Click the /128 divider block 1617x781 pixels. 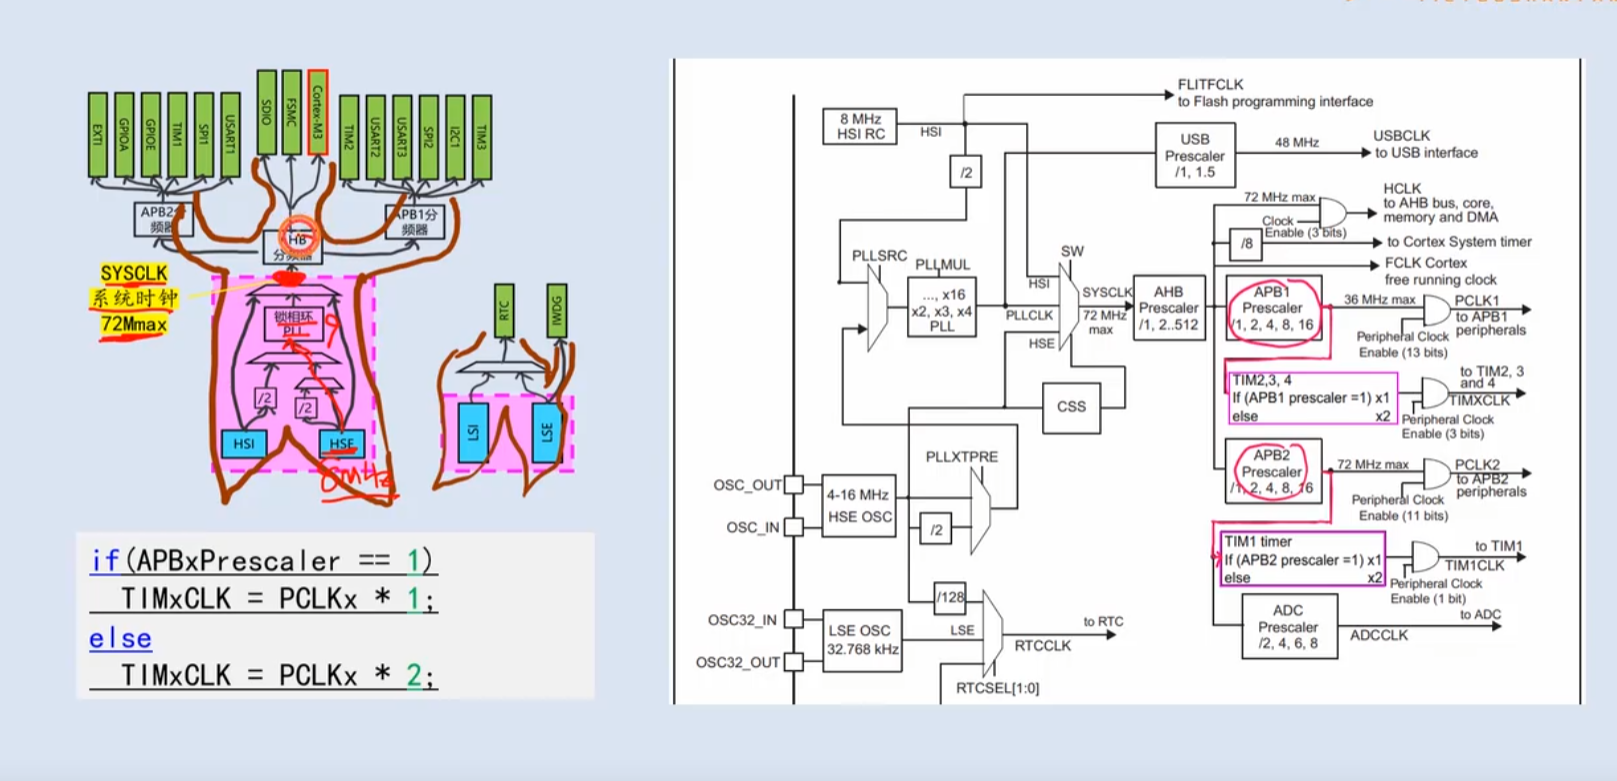pos(950,597)
